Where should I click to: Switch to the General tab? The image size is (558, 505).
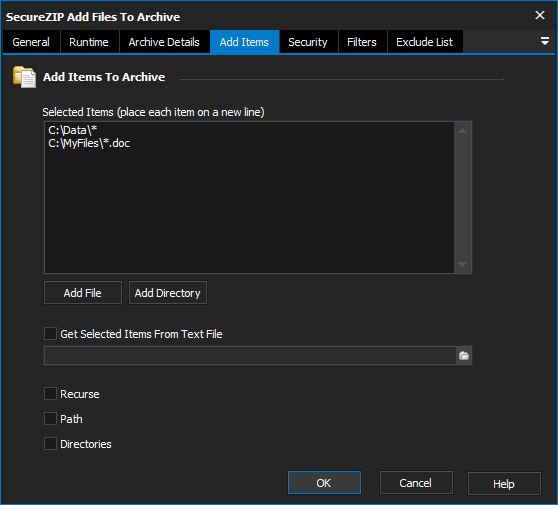31,42
